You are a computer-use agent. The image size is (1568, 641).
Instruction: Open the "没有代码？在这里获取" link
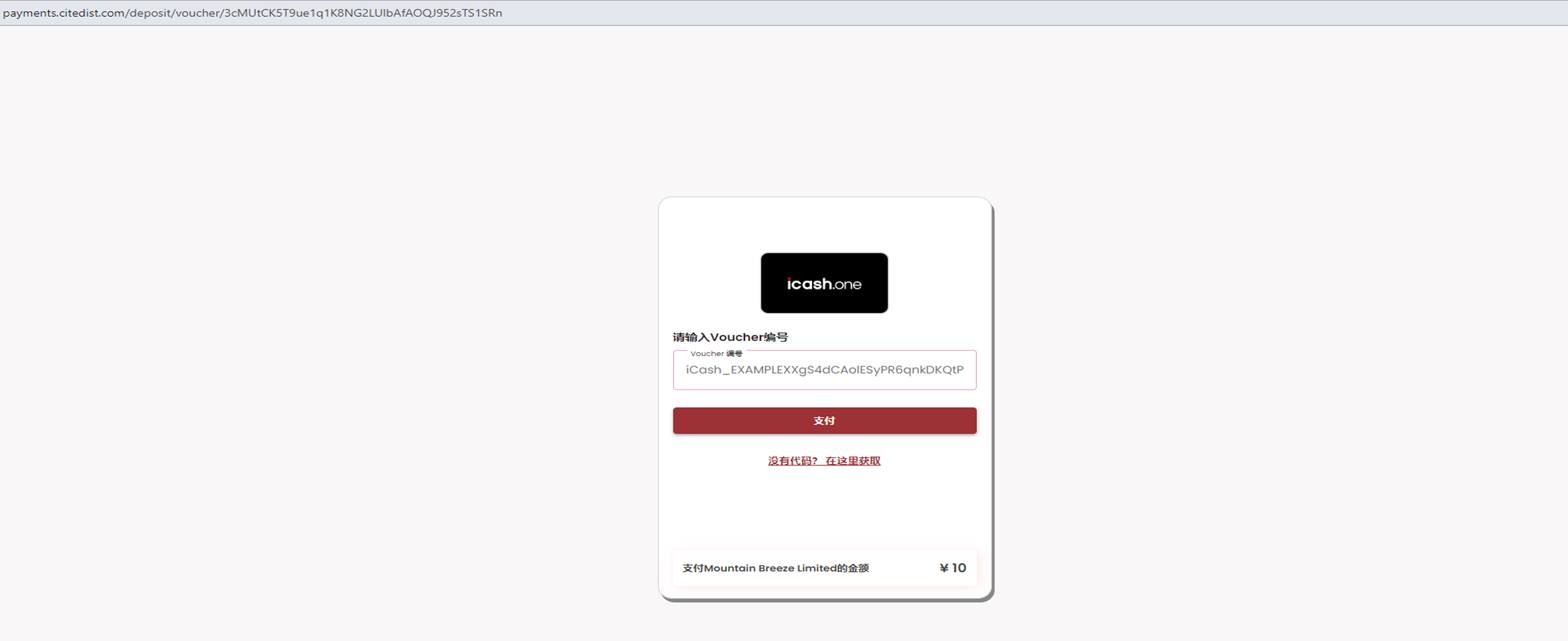(824, 461)
